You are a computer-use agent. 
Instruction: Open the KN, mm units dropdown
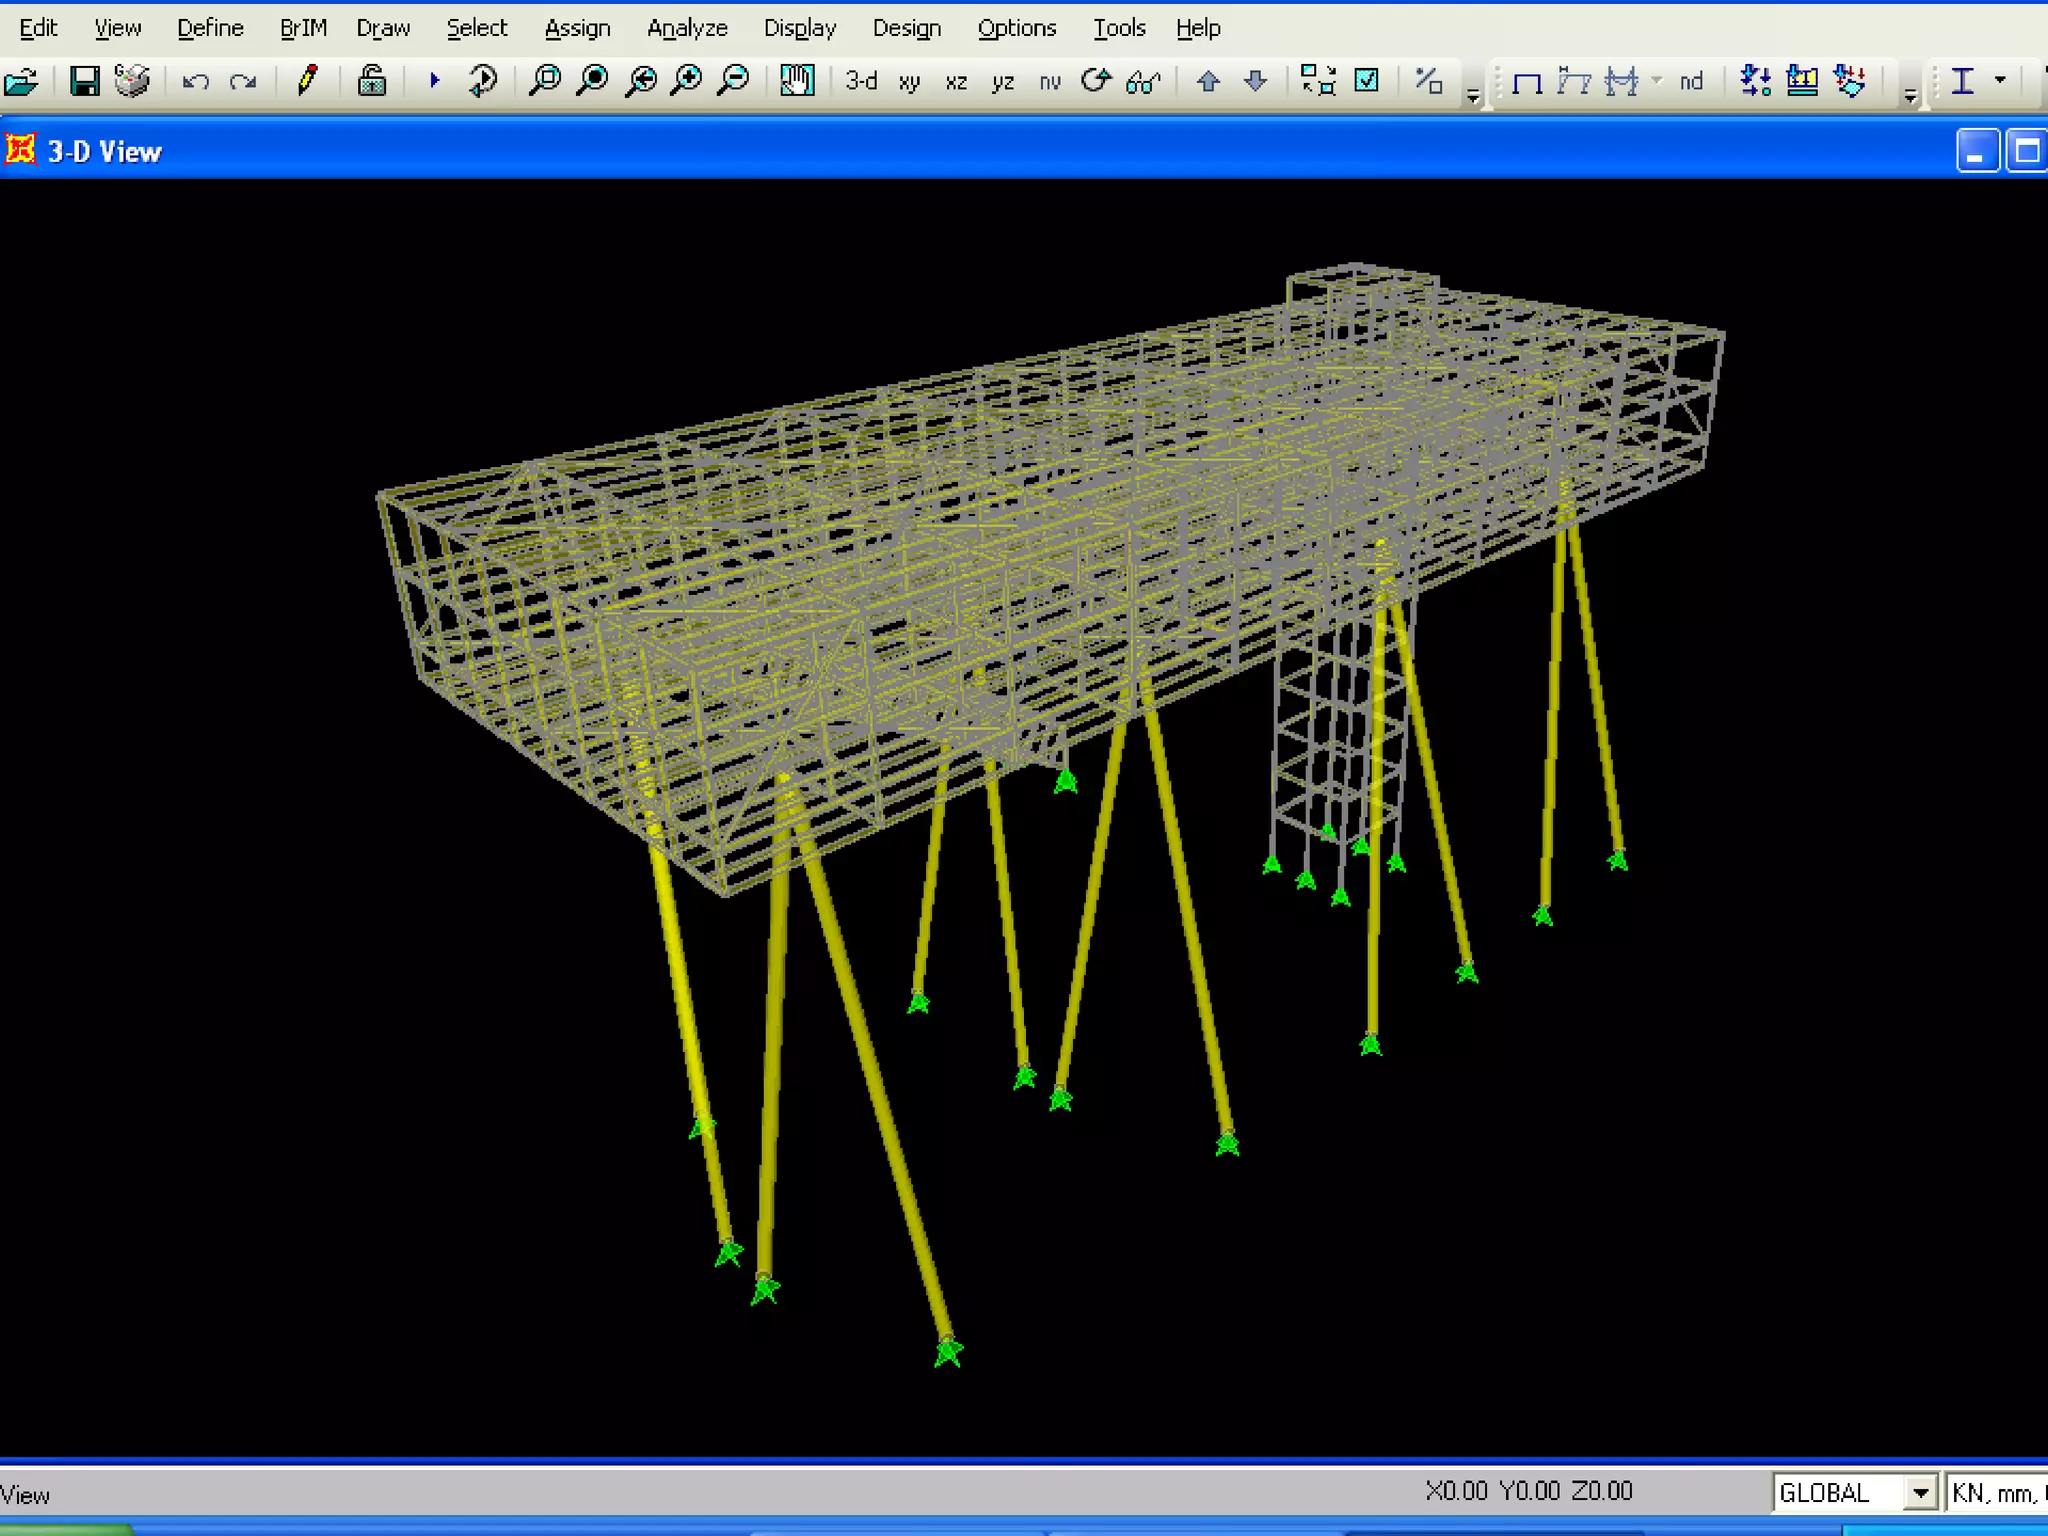[x=1995, y=1493]
